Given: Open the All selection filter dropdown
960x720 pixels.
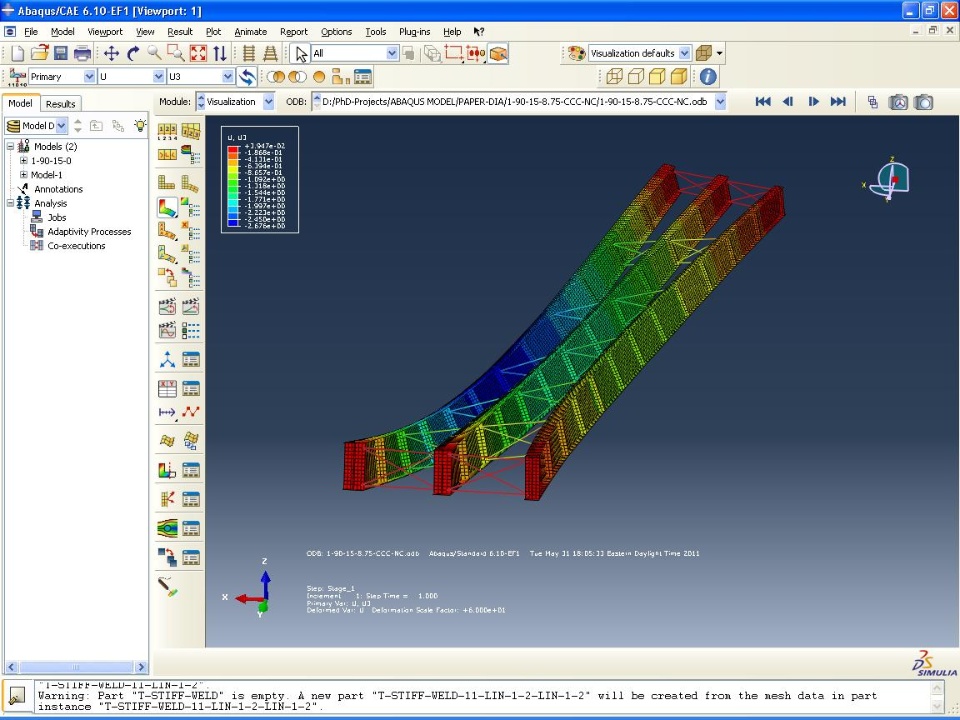Looking at the screenshot, I should coord(392,53).
